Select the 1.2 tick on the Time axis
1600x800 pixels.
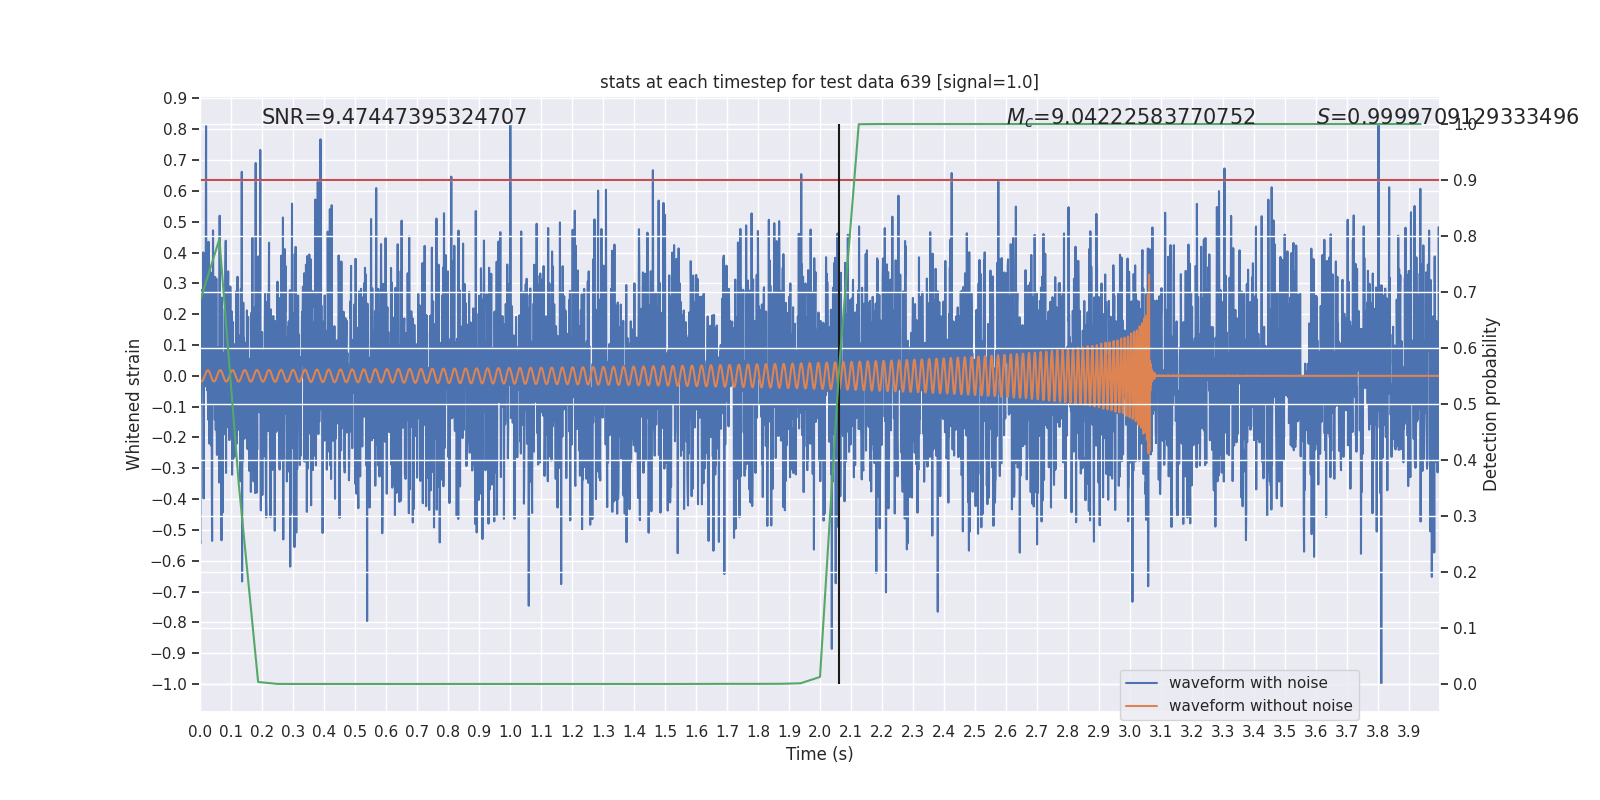(572, 732)
